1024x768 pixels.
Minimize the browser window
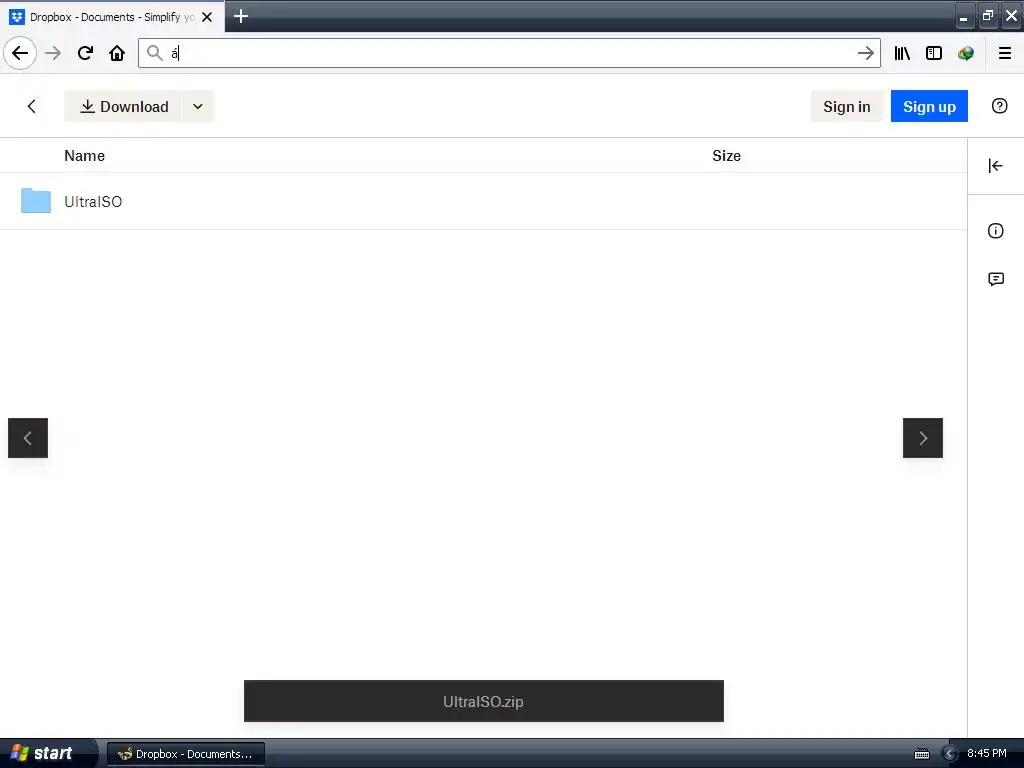pos(963,16)
